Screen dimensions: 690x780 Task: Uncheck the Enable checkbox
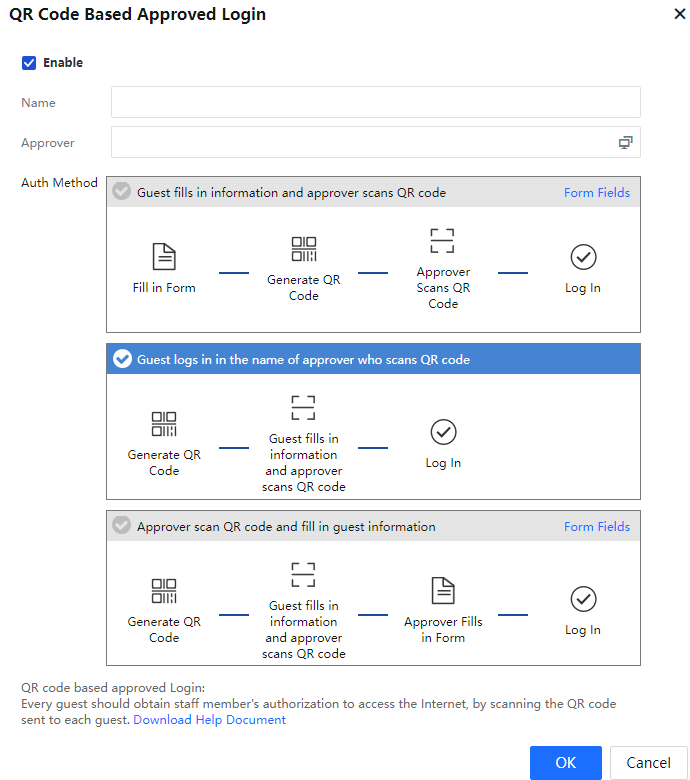click(x=29, y=63)
